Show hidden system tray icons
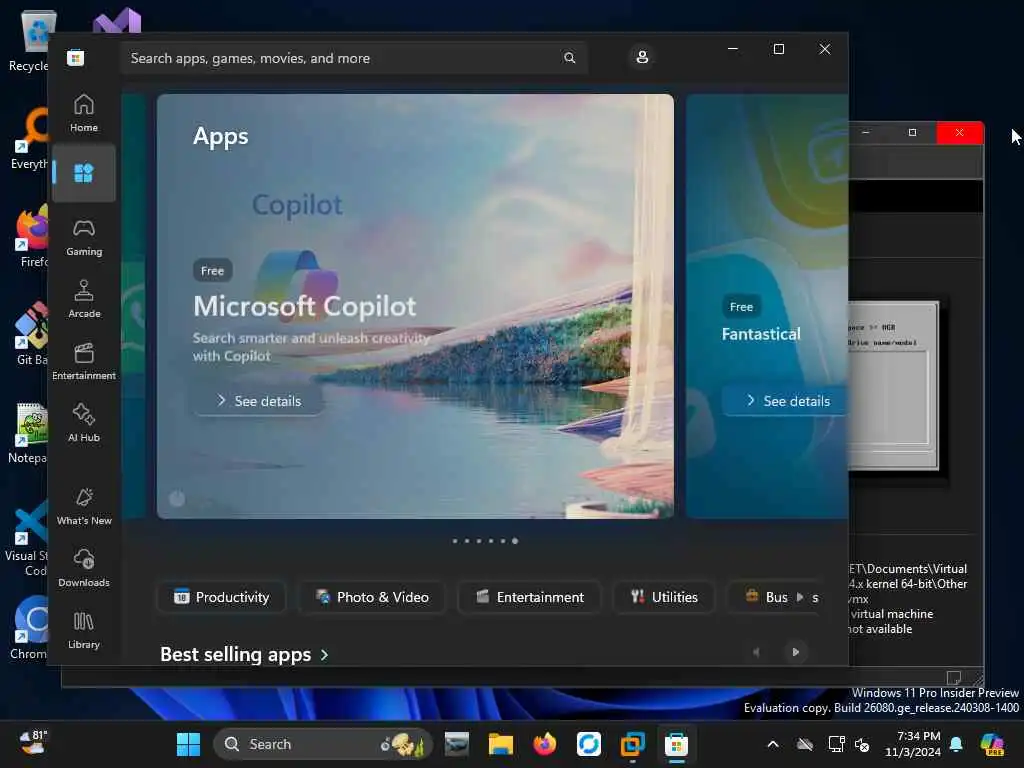The width and height of the screenshot is (1024, 768). coord(773,744)
